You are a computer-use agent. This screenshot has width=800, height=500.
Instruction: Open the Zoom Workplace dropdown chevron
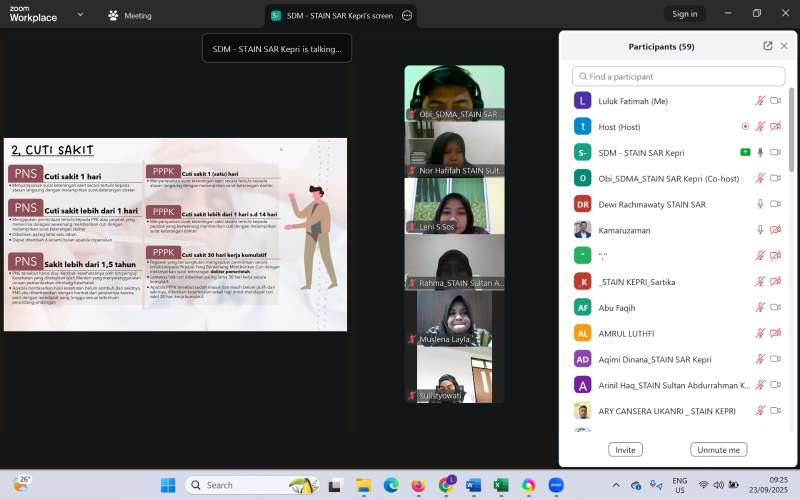80,15
